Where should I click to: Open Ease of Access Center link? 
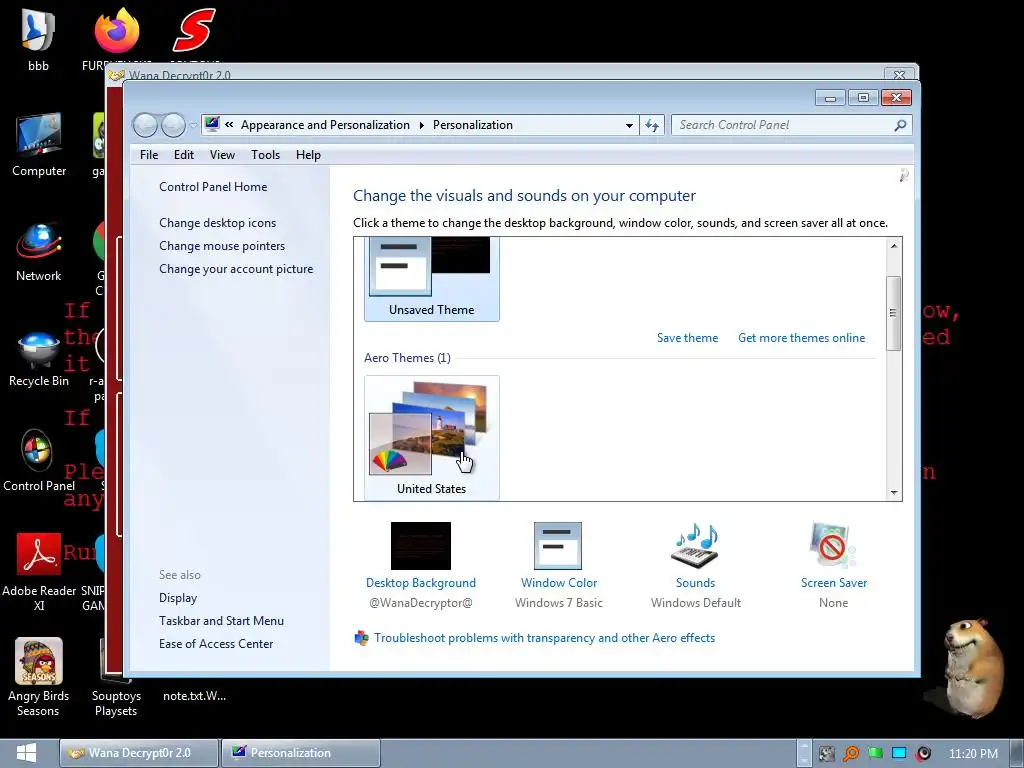216,643
